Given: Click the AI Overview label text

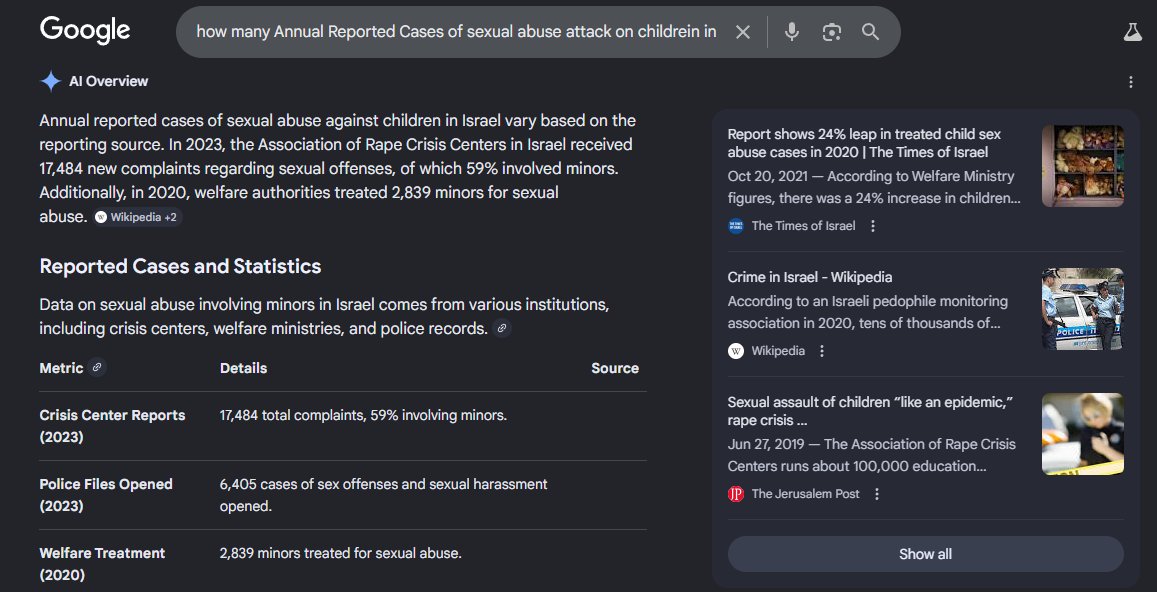Looking at the screenshot, I should tap(108, 81).
